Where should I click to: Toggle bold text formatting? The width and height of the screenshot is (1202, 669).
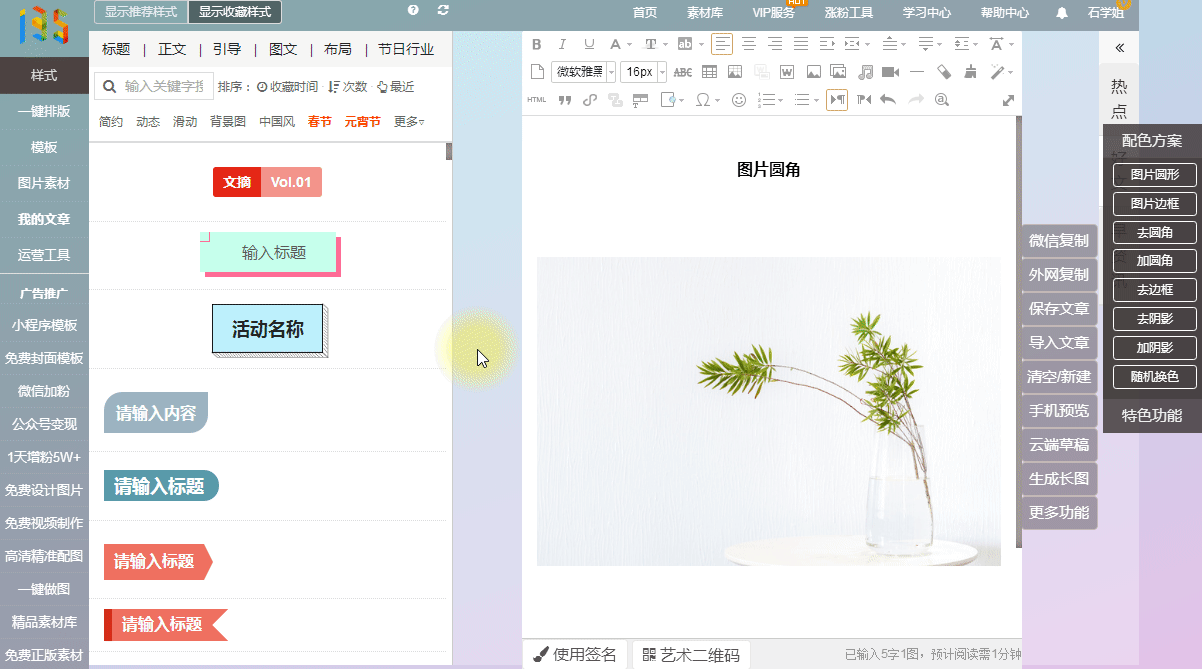click(536, 44)
